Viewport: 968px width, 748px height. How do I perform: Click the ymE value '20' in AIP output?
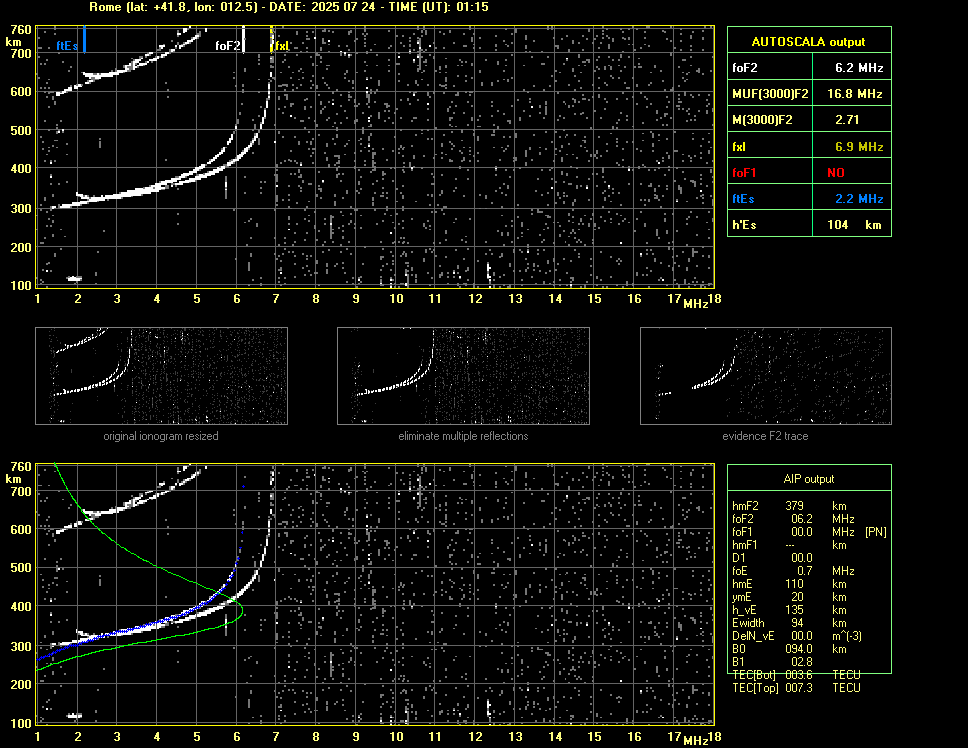797,597
